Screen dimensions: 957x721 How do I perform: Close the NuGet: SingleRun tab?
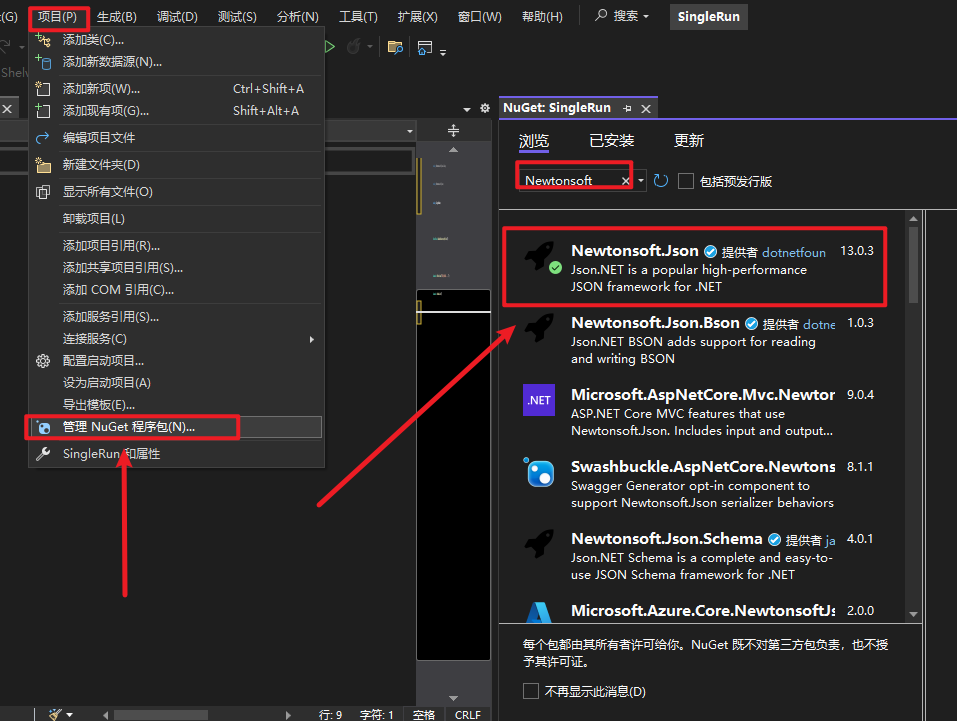pyautogui.click(x=646, y=109)
